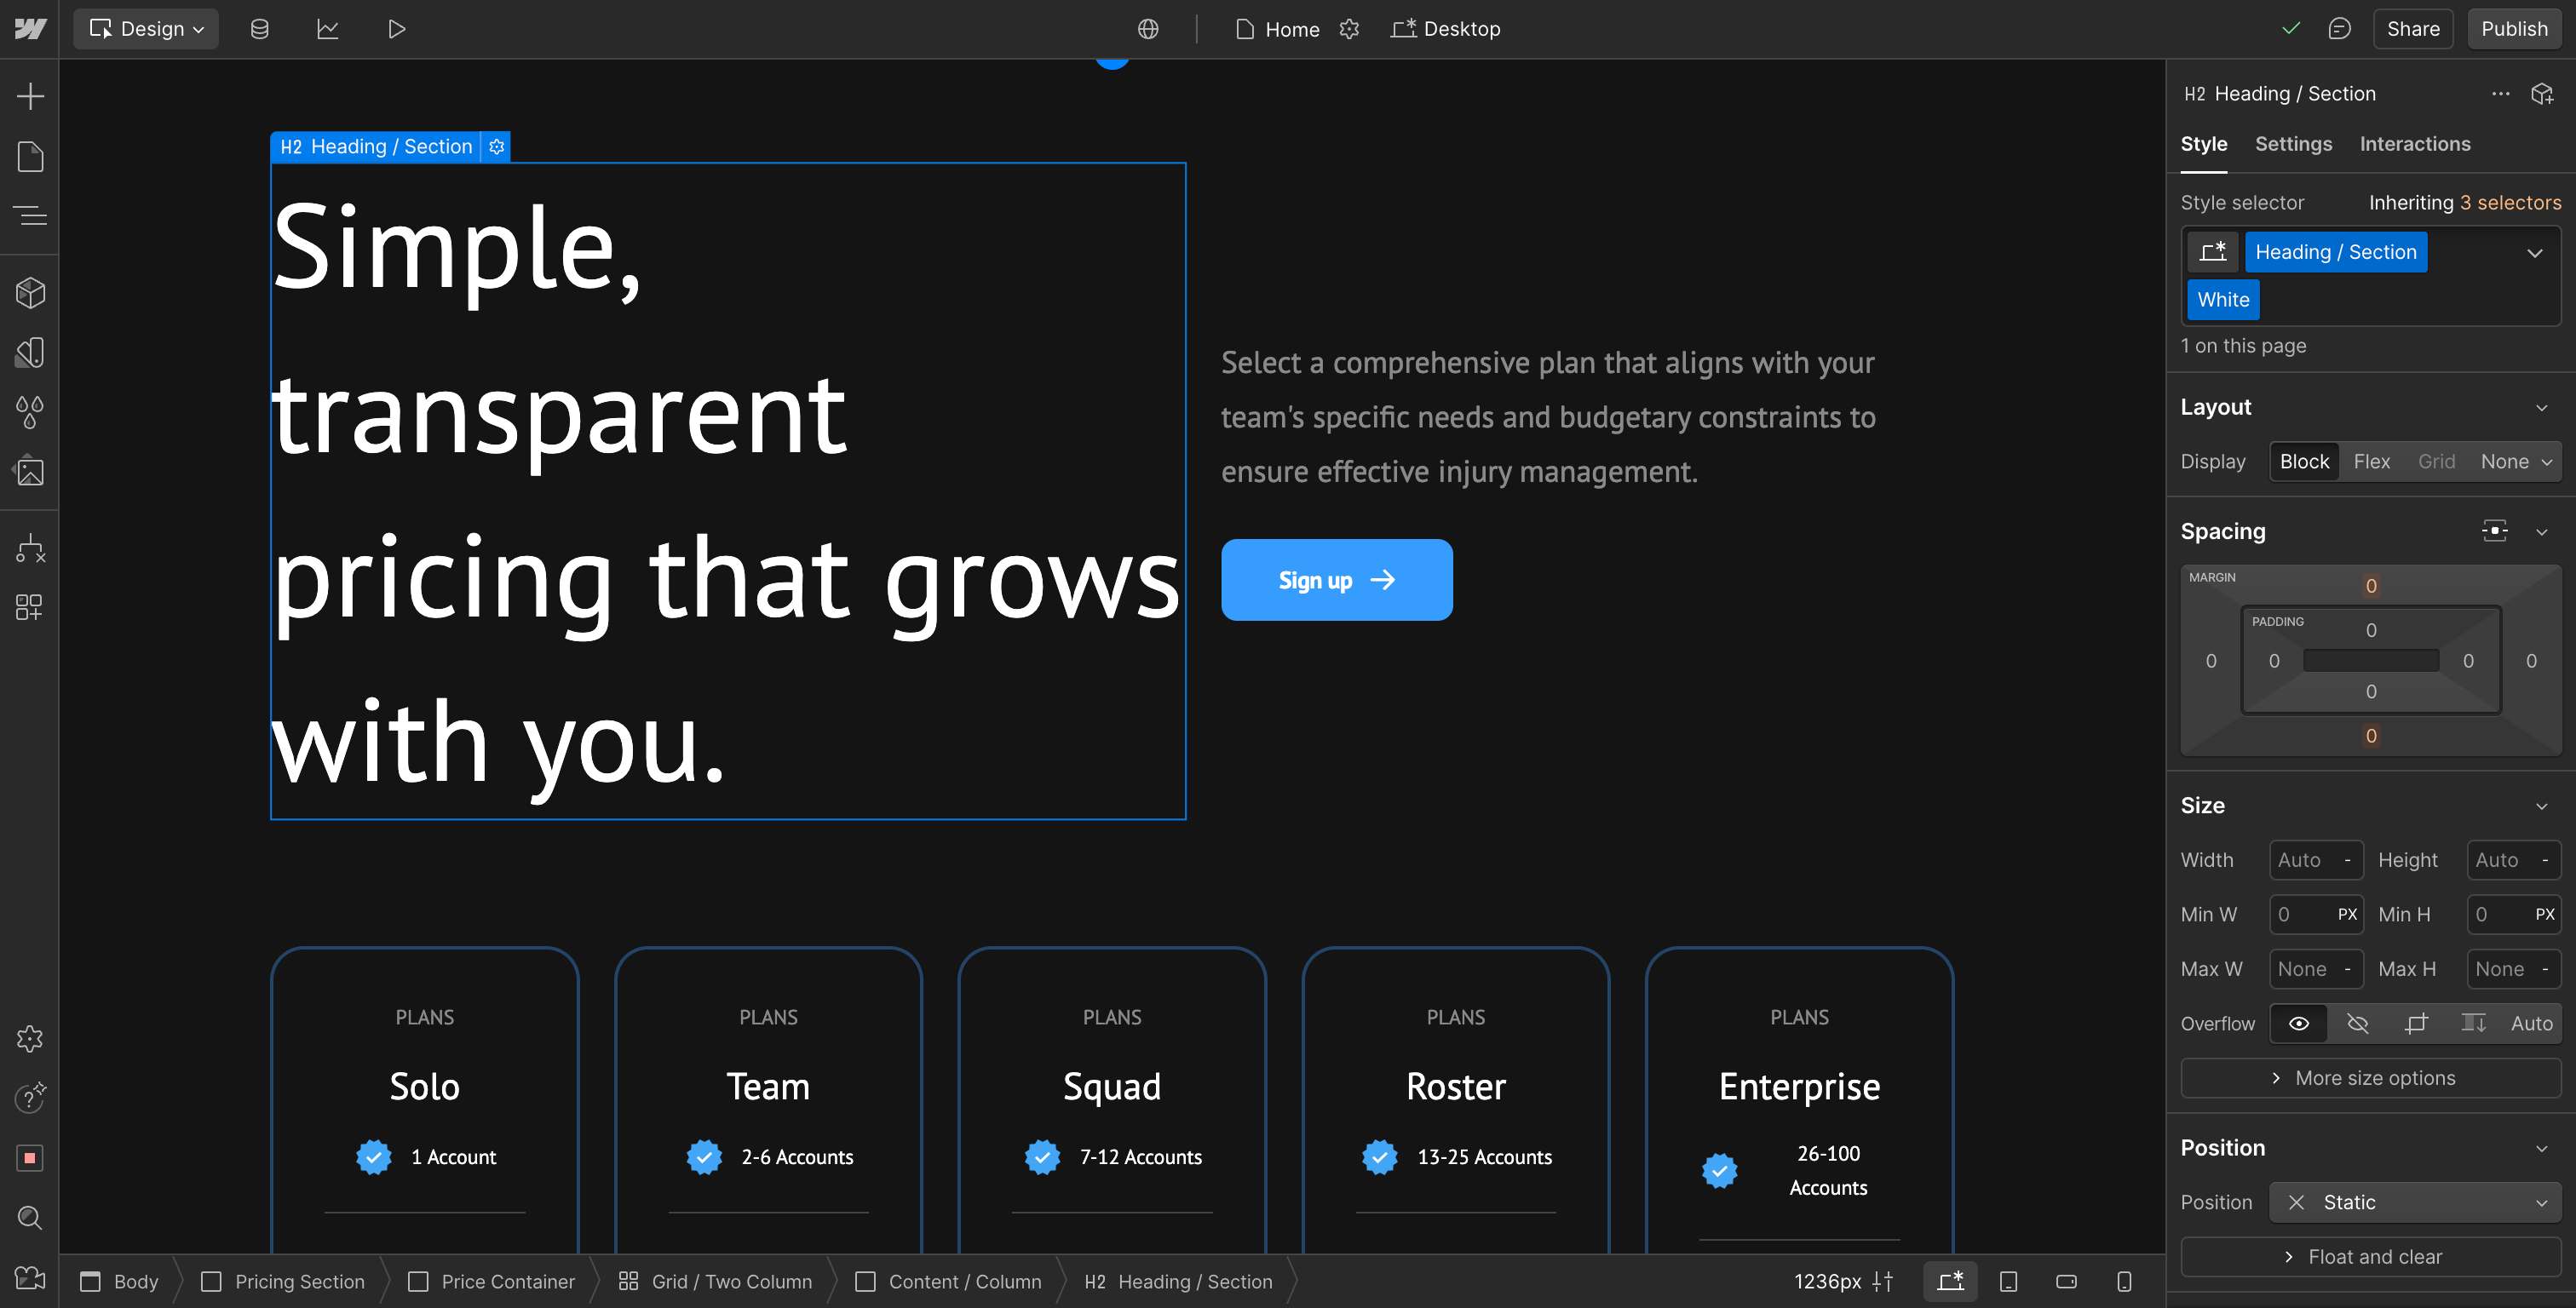Open the Add elements panel
This screenshot has width=2576, height=1308.
tap(30, 96)
